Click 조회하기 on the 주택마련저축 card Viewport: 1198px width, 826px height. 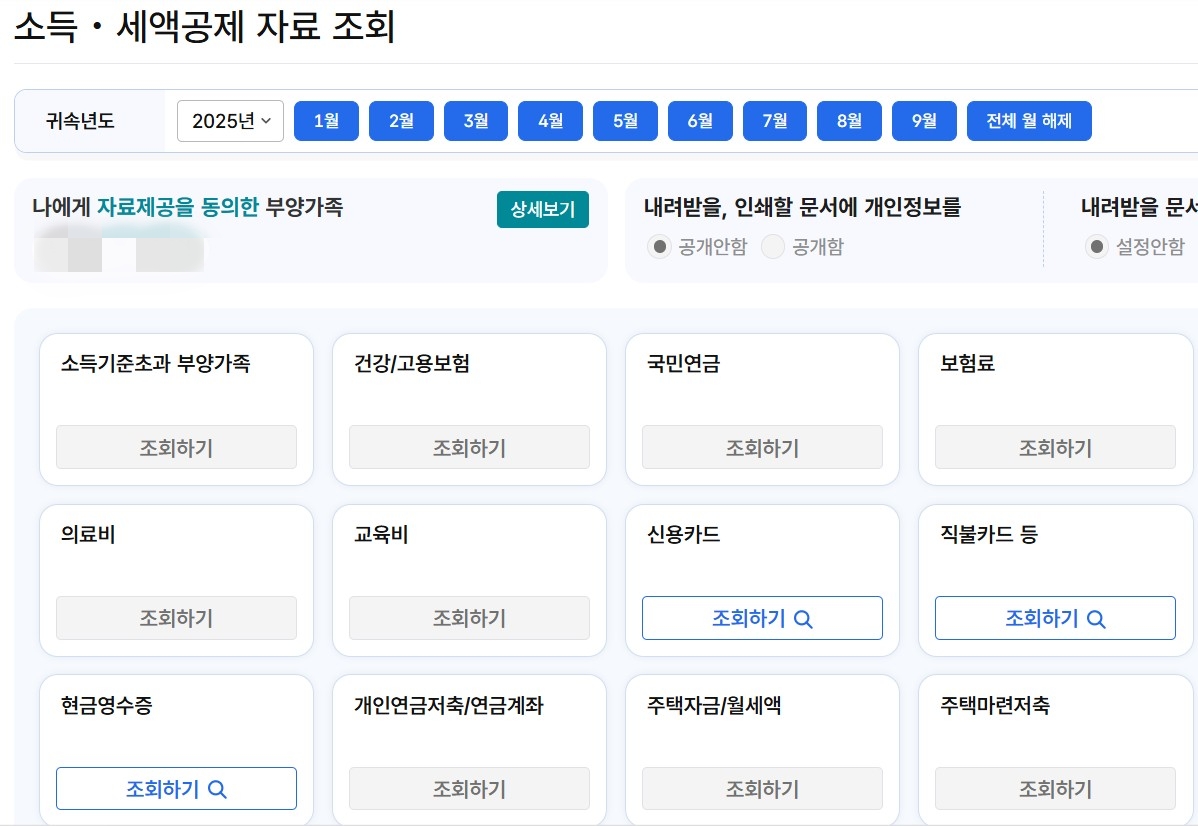tap(1054, 788)
